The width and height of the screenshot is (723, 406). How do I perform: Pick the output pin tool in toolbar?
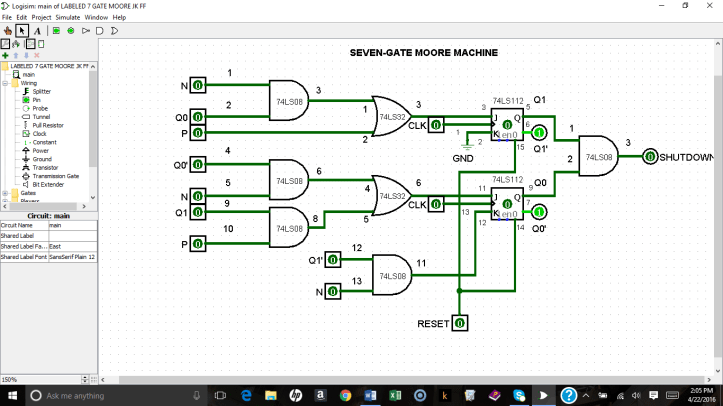(70, 31)
